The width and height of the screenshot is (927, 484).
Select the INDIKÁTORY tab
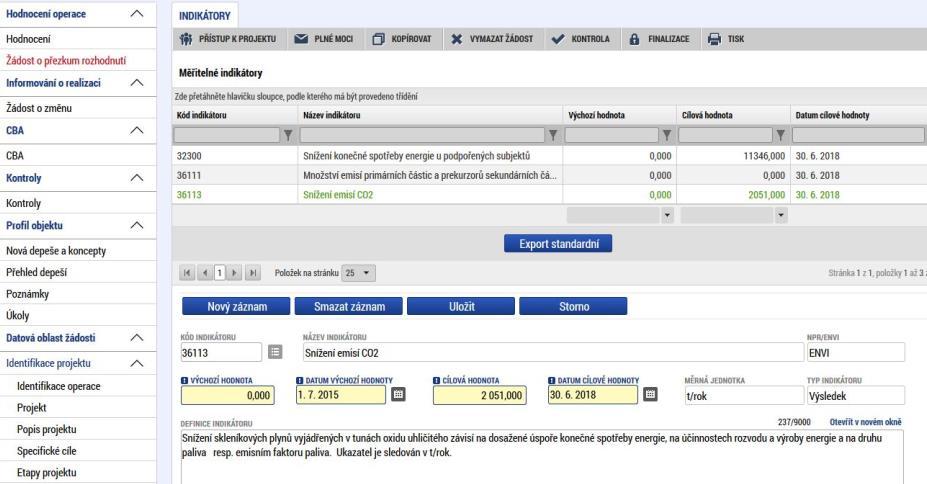click(x=205, y=16)
